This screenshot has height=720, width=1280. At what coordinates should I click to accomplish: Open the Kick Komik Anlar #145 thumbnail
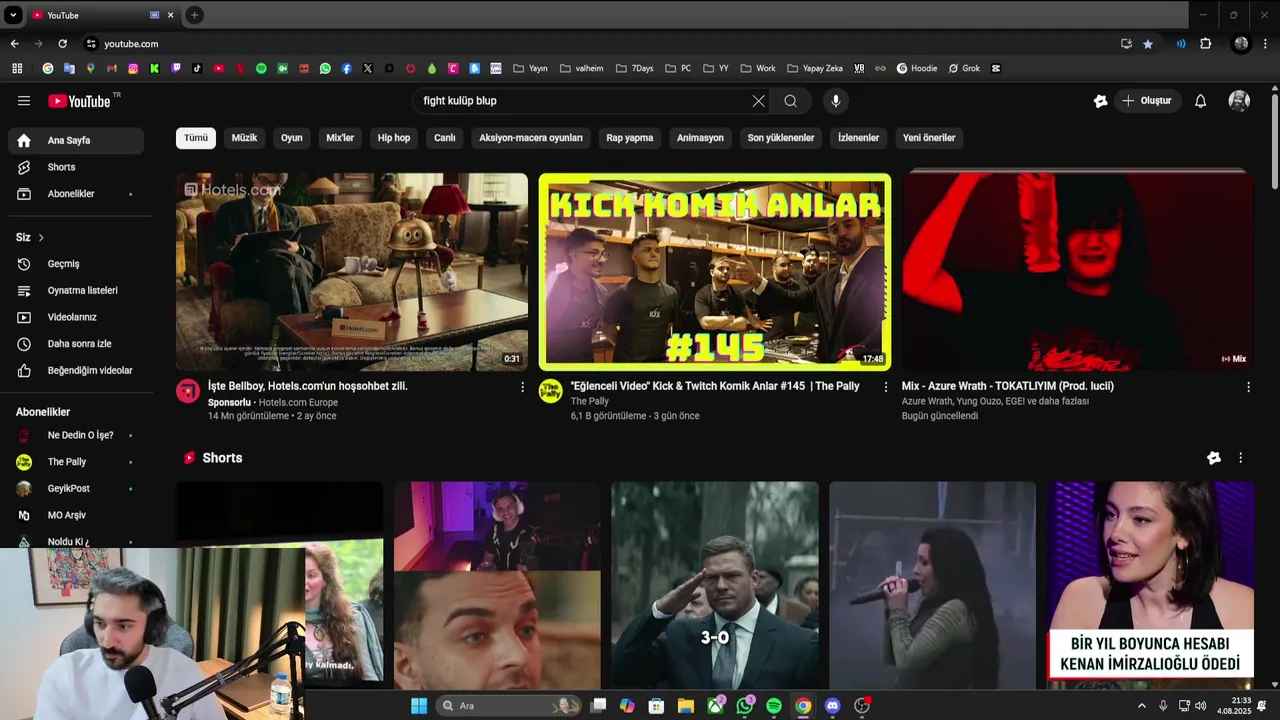(x=715, y=272)
